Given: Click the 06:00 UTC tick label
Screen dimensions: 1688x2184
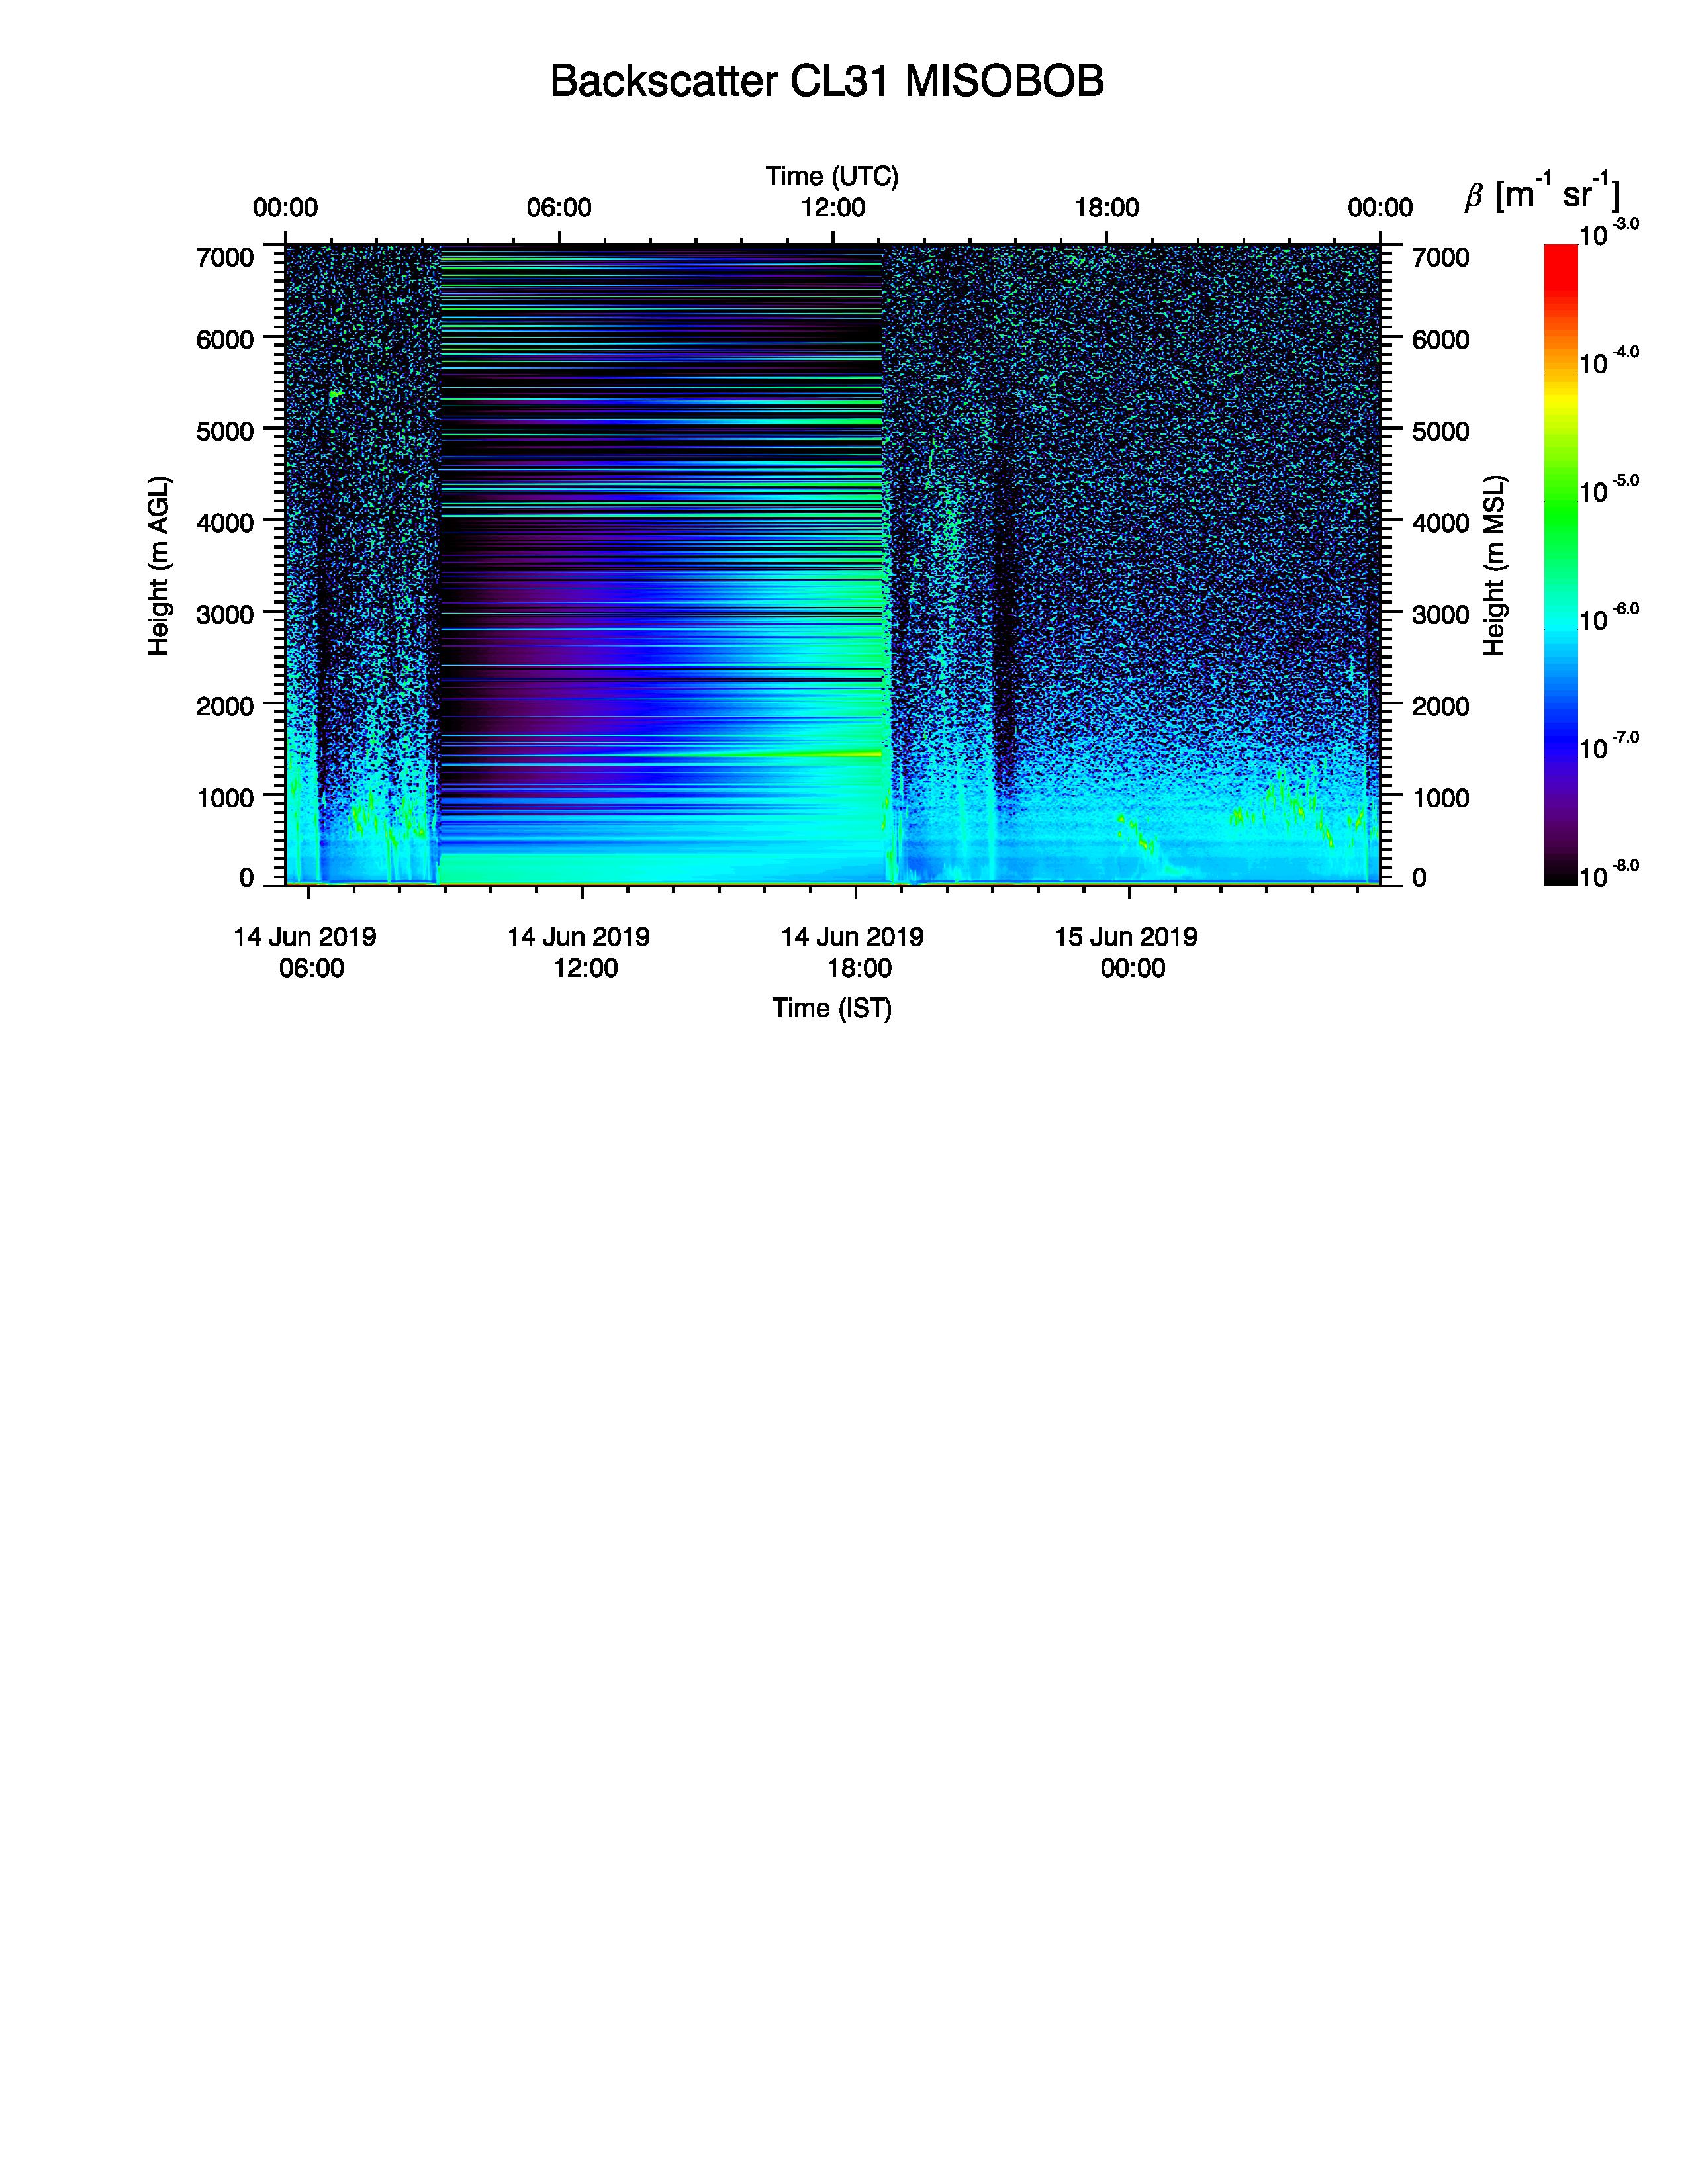Looking at the screenshot, I should point(559,208).
